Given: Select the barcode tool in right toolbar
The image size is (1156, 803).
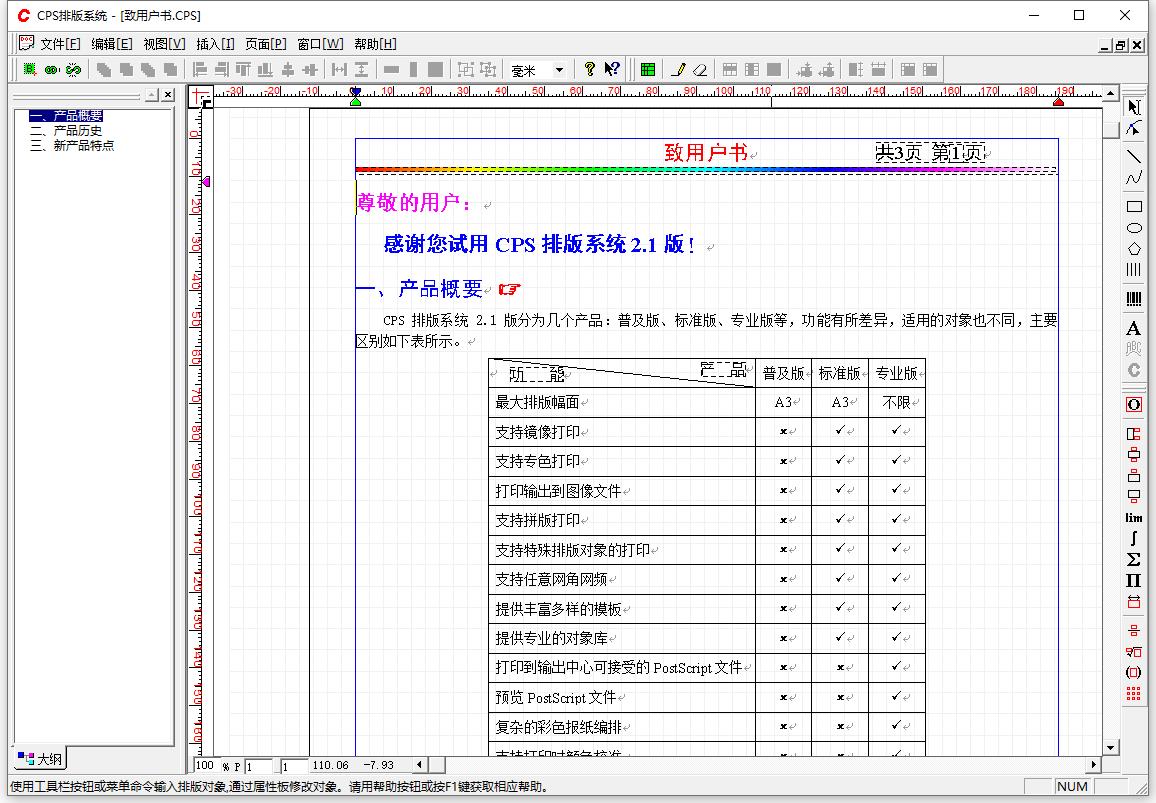Looking at the screenshot, I should point(1134,299).
